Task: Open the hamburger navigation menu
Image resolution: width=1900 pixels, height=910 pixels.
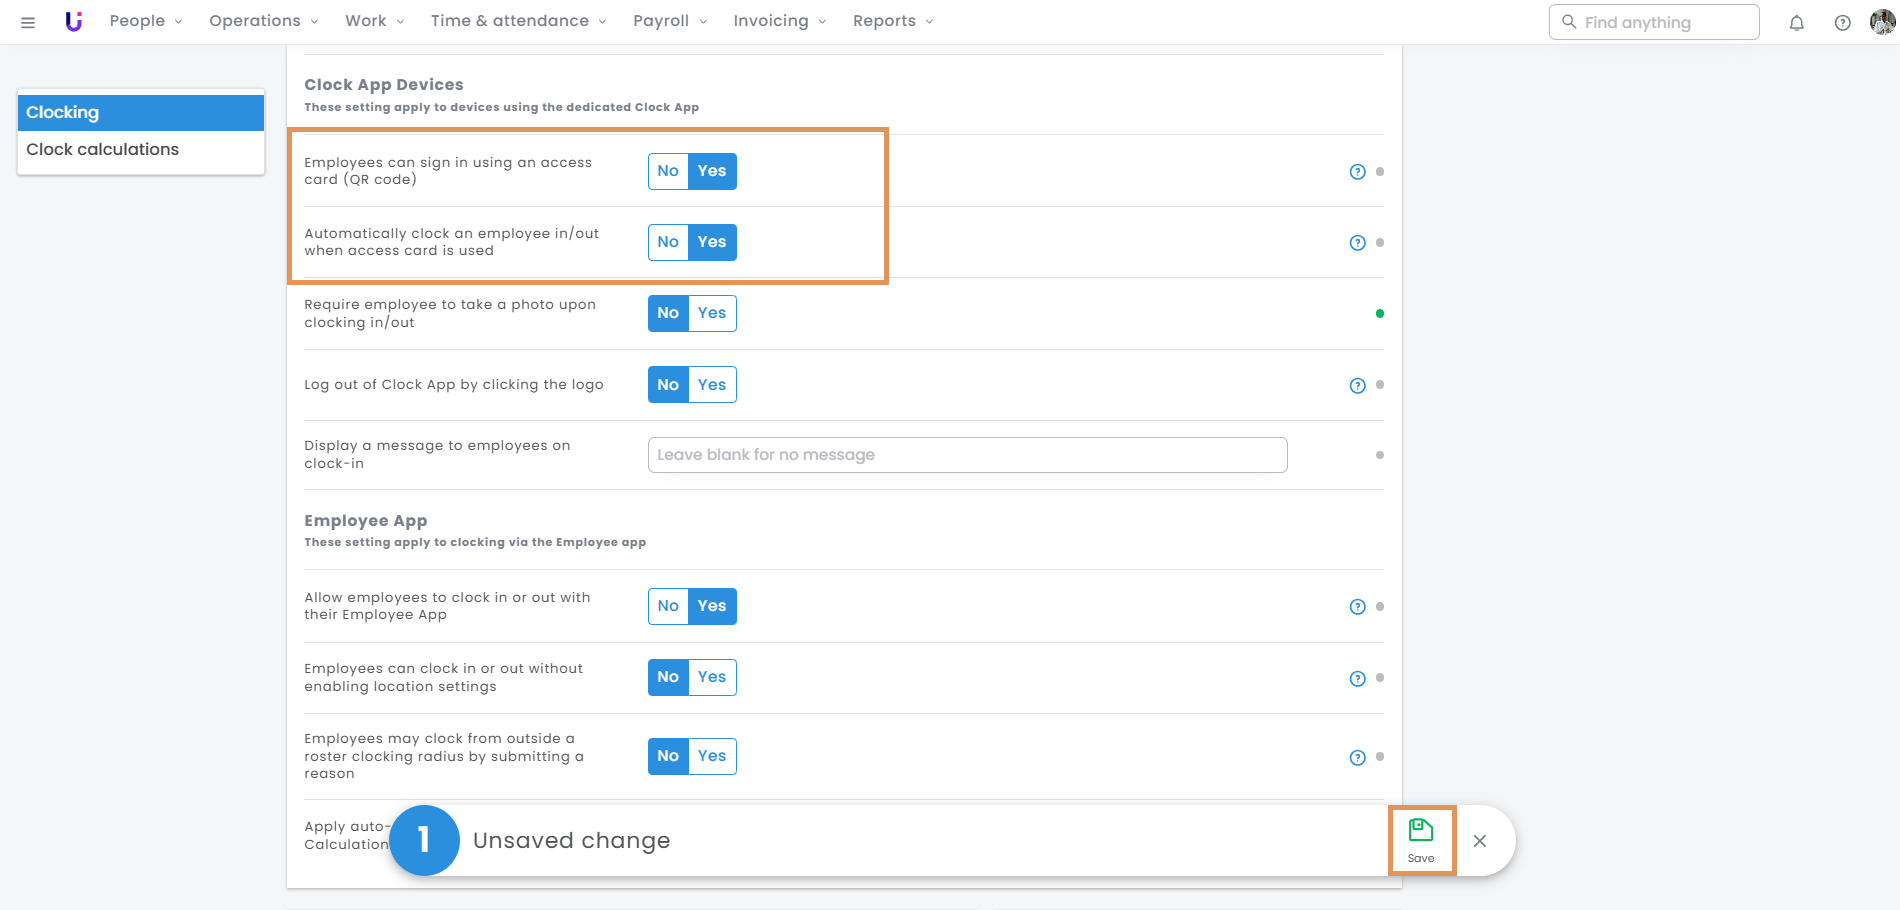Action: tap(28, 22)
